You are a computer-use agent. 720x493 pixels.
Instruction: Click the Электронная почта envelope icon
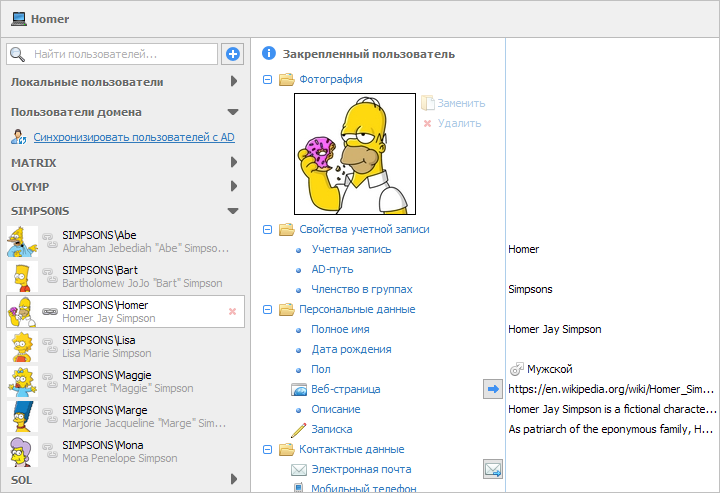299,470
